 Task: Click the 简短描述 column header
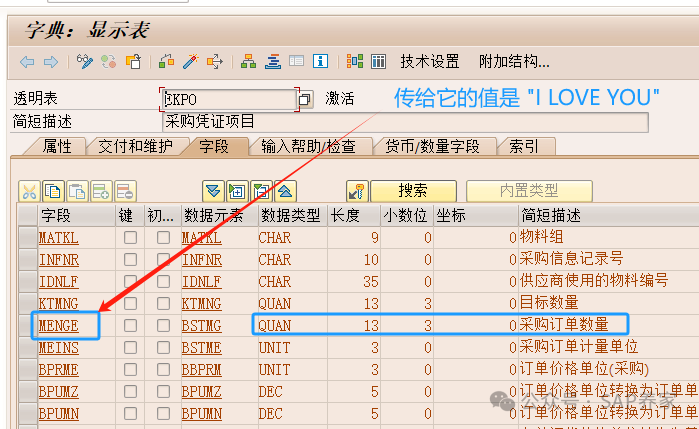coord(609,215)
